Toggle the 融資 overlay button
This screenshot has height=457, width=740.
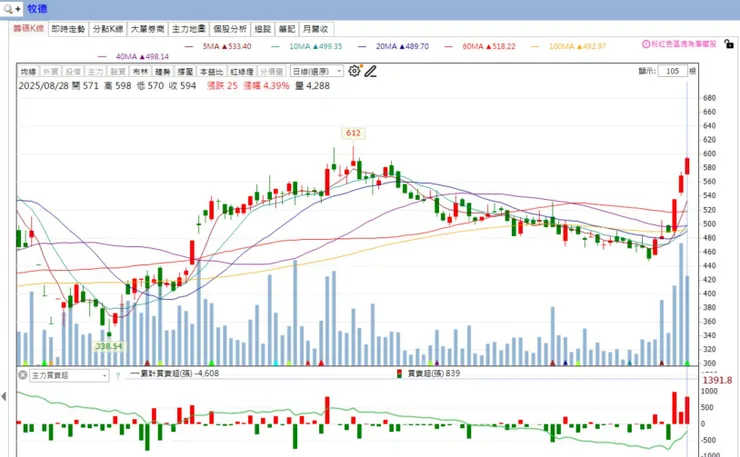[118, 71]
